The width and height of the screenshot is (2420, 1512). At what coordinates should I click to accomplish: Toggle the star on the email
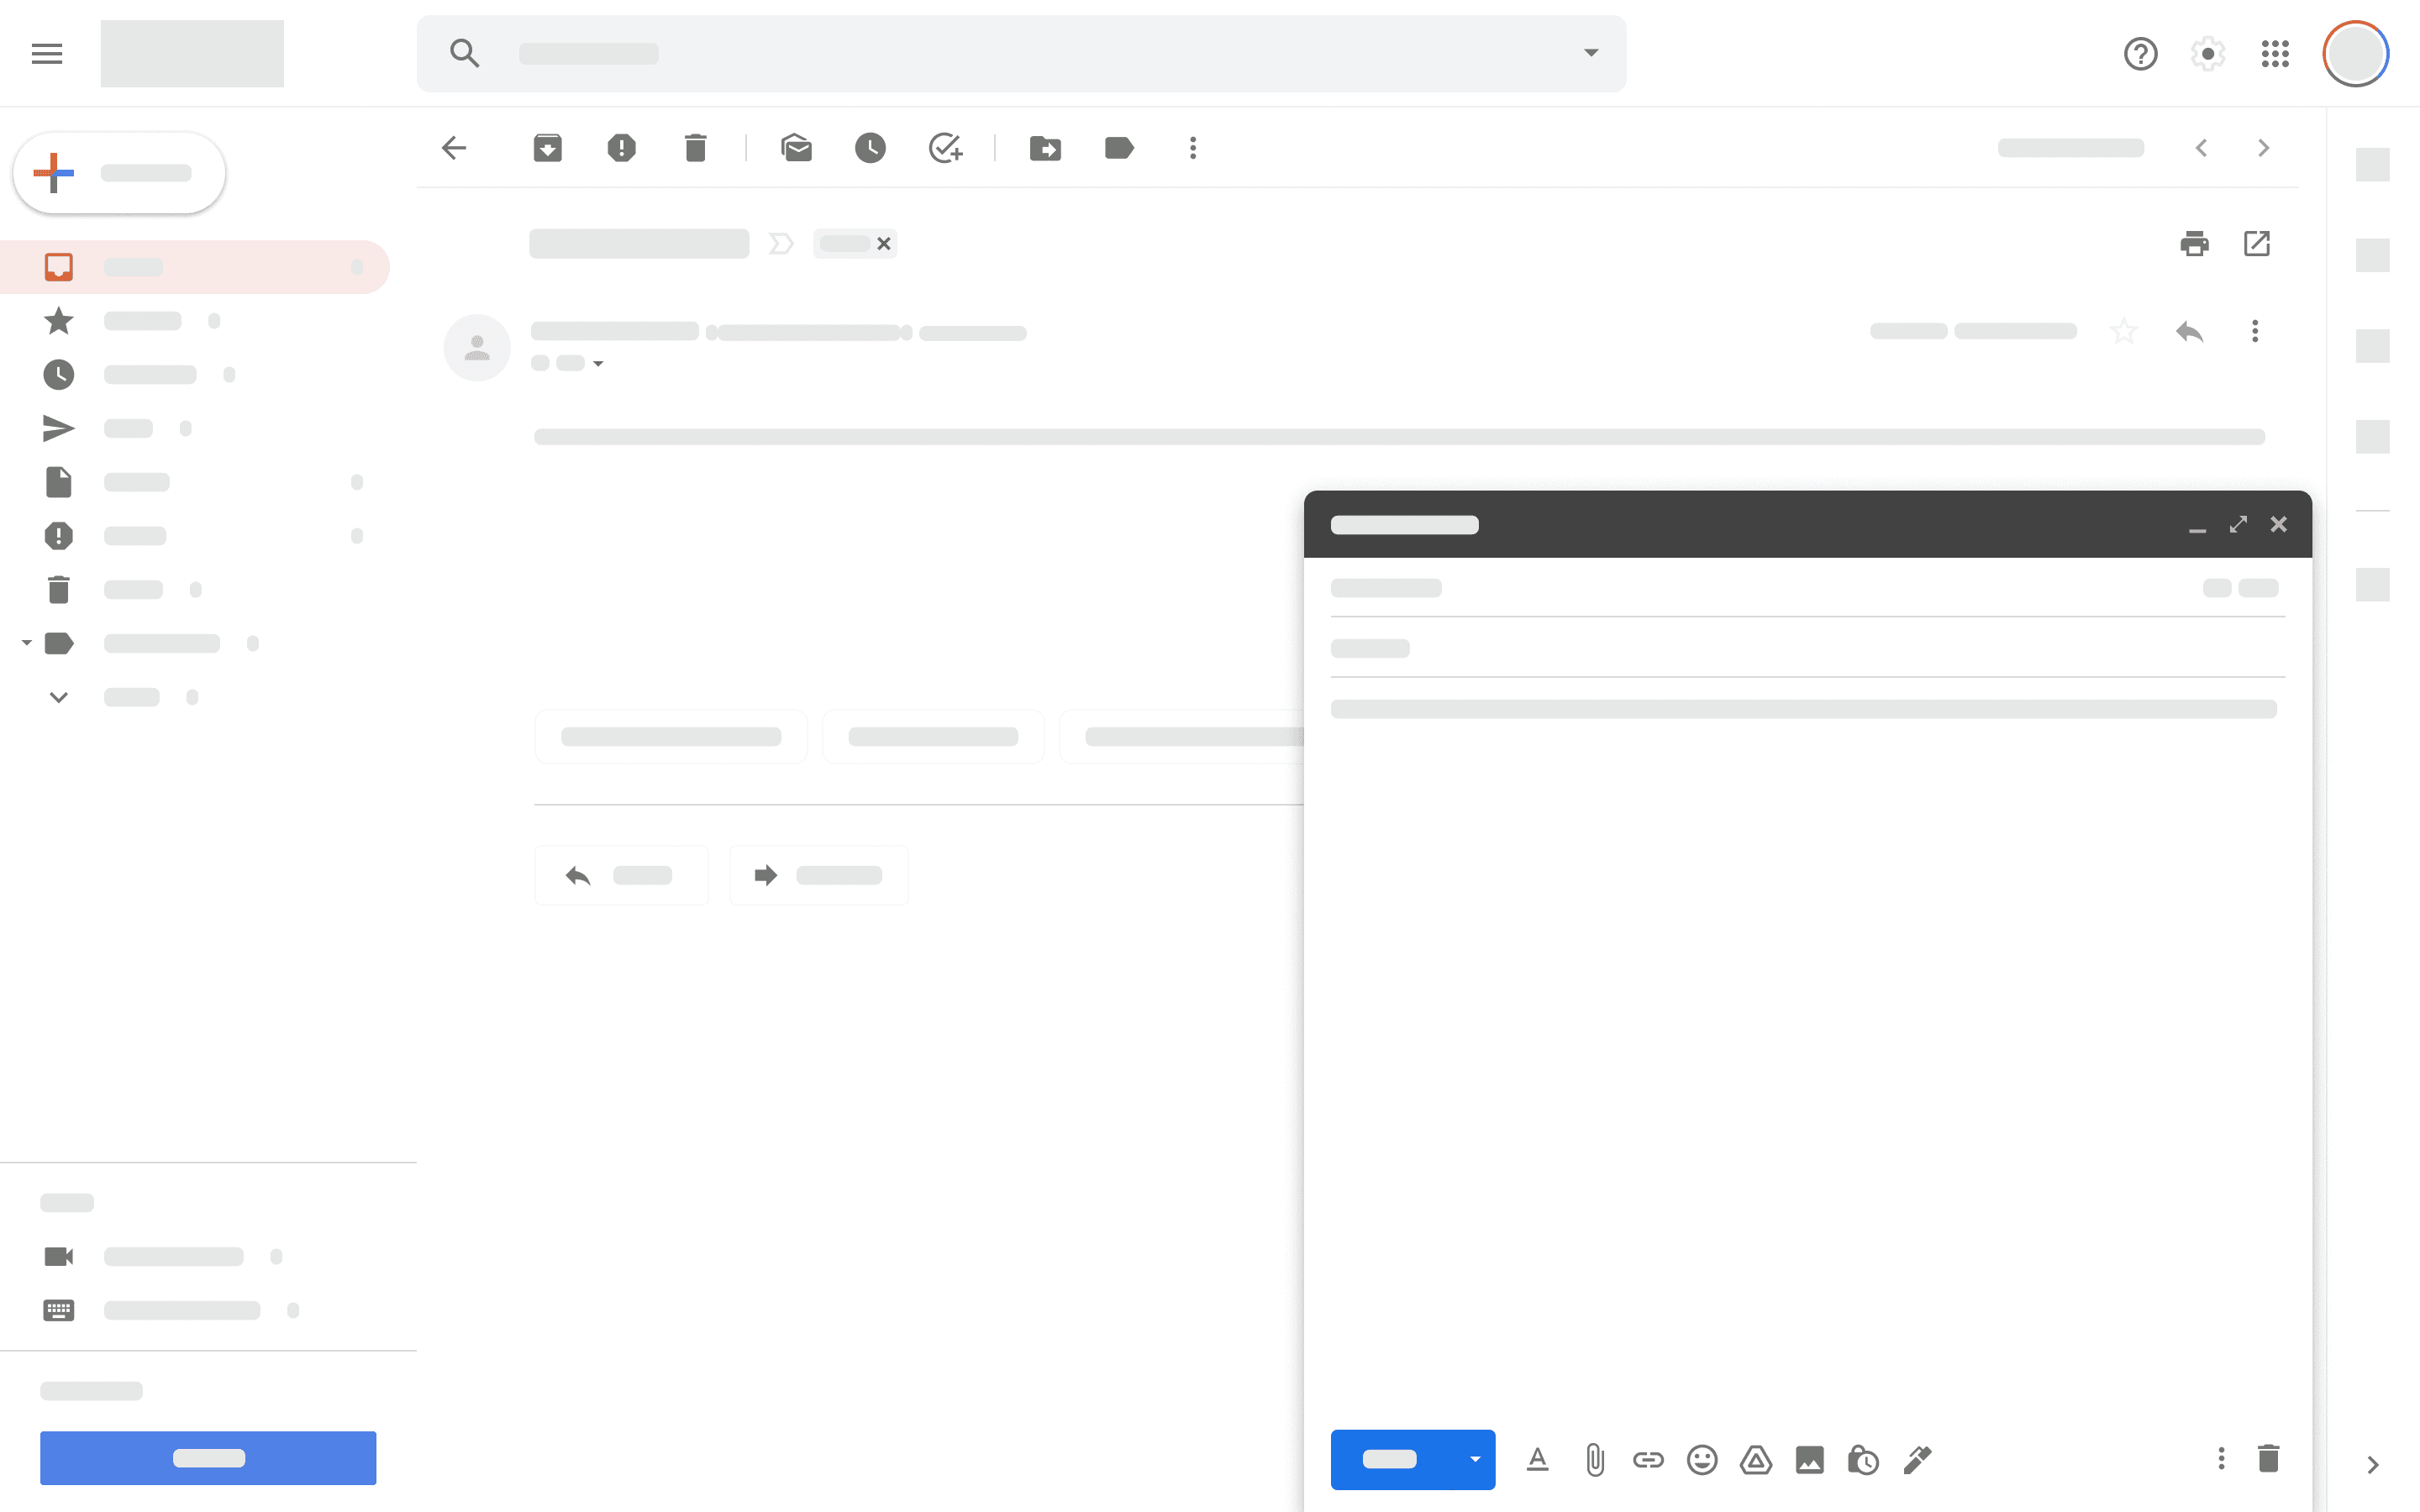pos(2123,331)
